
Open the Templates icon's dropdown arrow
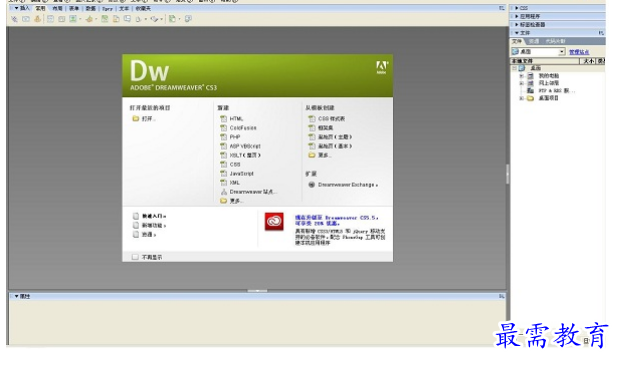click(179, 19)
